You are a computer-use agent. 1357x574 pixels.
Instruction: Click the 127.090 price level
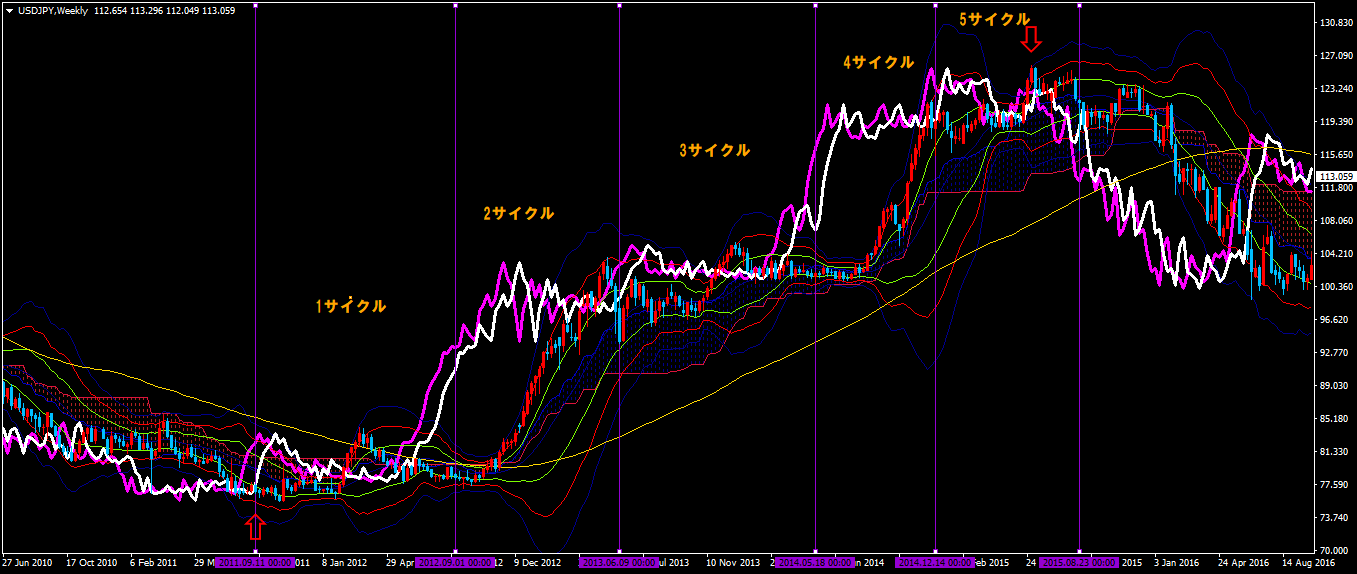coord(1334,56)
